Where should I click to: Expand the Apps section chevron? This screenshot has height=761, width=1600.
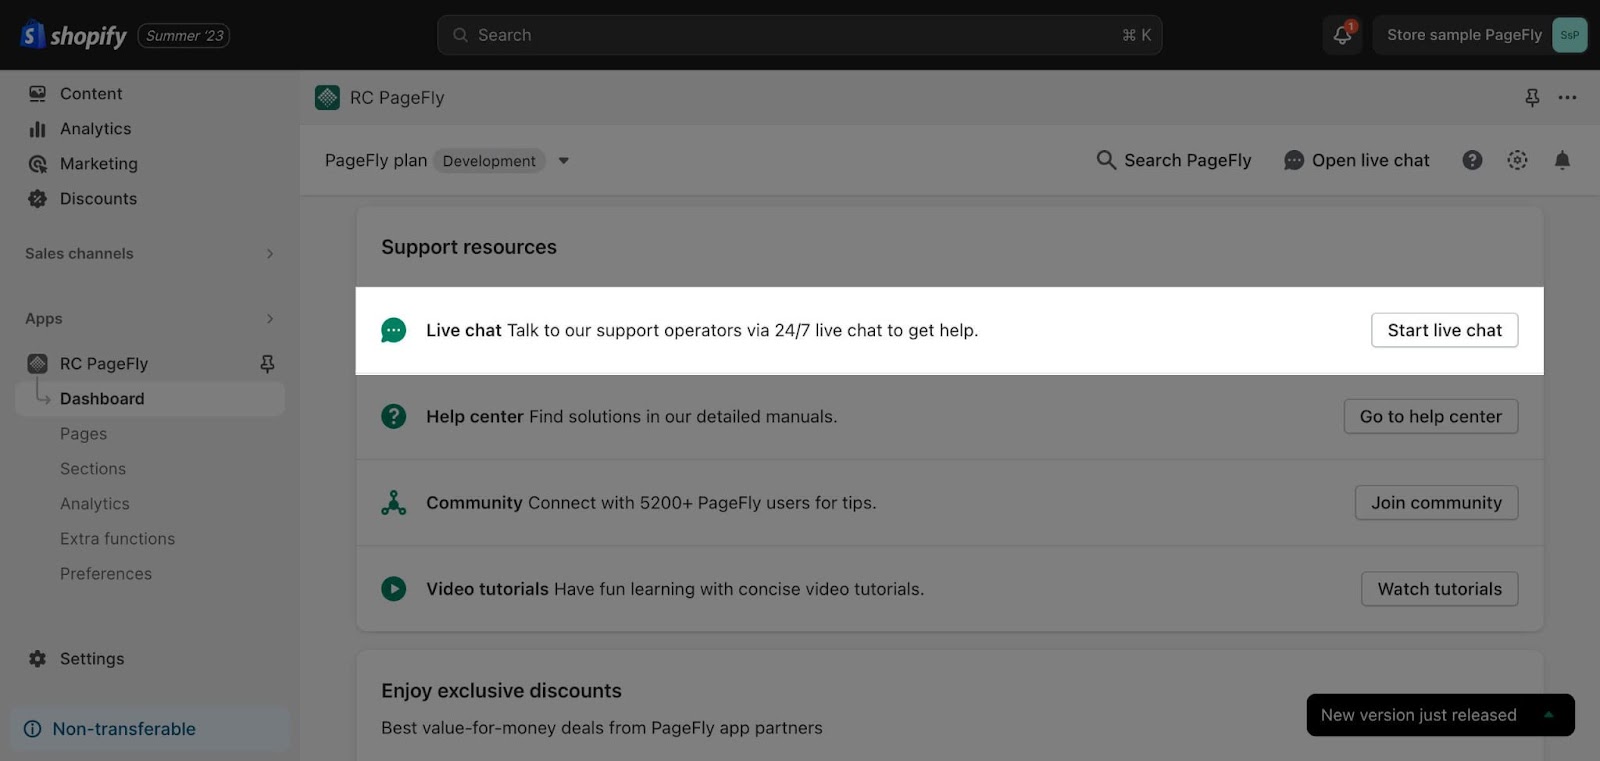pyautogui.click(x=270, y=319)
